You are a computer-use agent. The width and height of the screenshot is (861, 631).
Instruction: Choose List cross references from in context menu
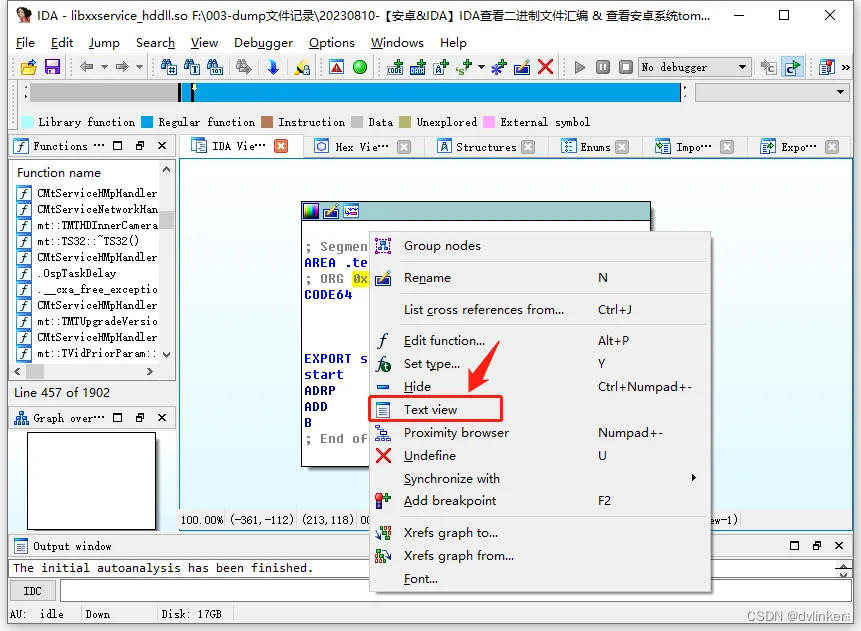click(484, 310)
